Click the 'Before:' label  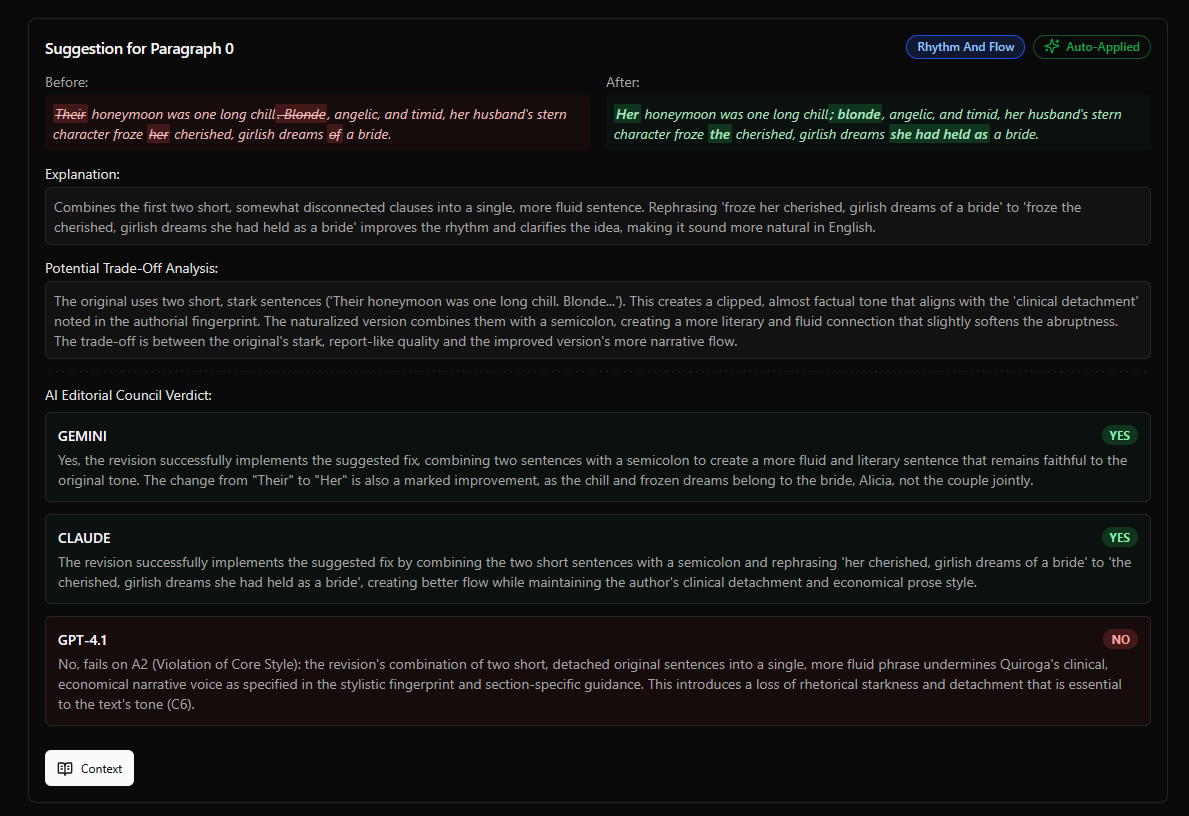click(x=67, y=82)
